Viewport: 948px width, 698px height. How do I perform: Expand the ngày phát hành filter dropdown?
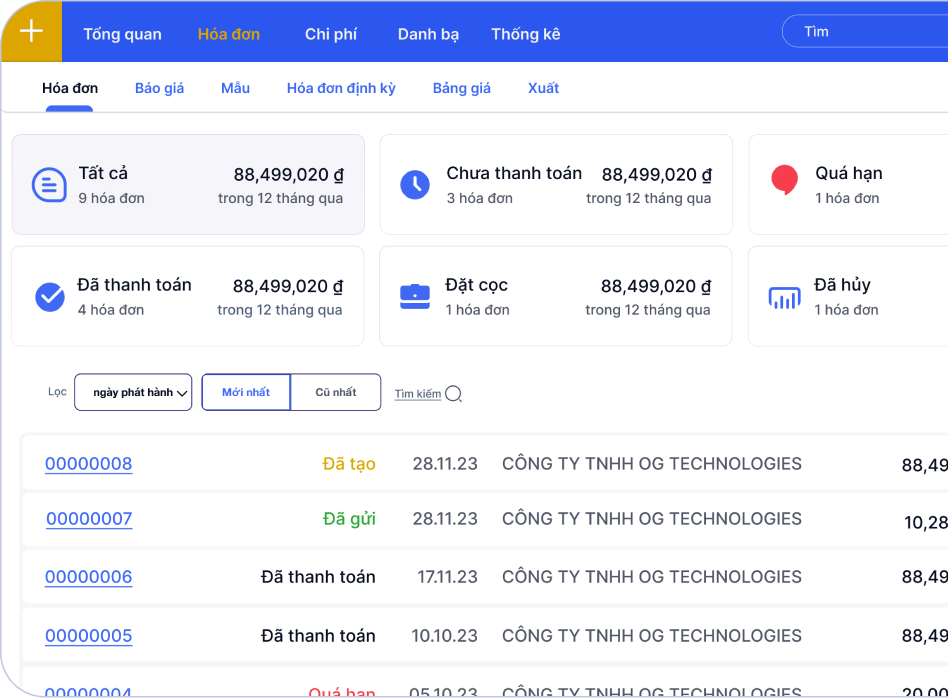[133, 392]
